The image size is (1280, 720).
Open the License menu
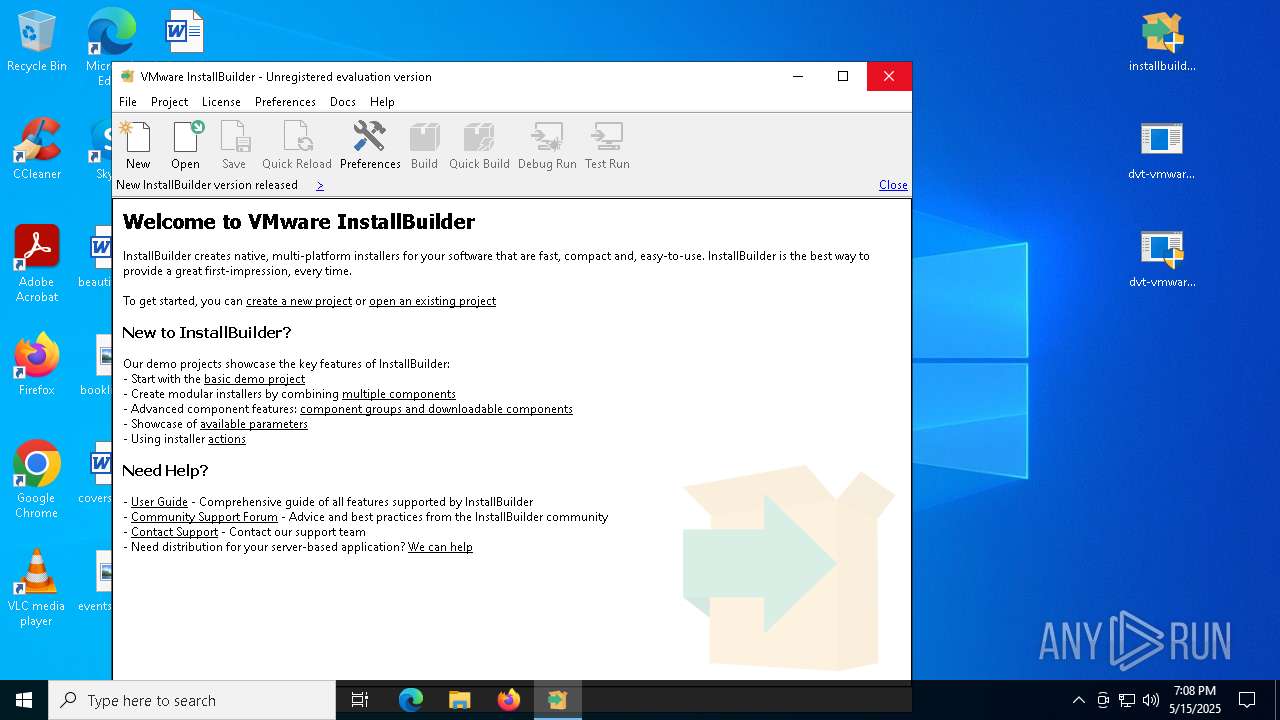pos(221,102)
